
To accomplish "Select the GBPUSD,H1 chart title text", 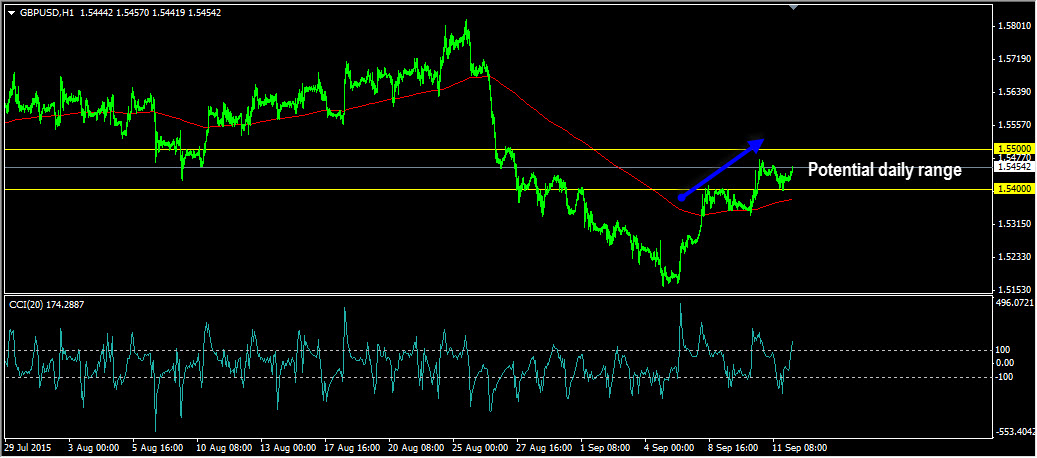I will point(46,13).
